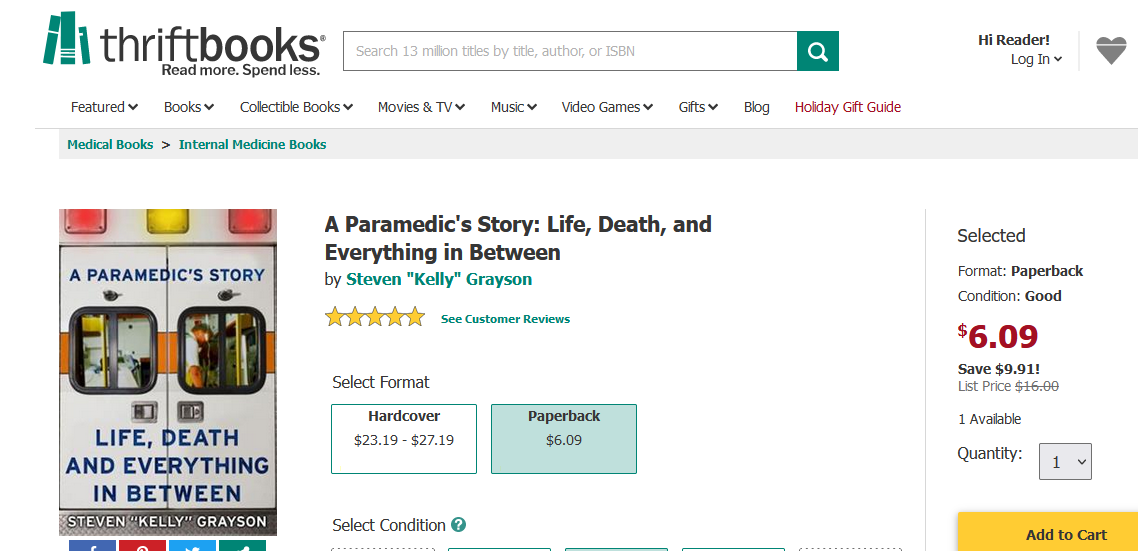The height and width of the screenshot is (551, 1138).
Task: Open the wishlist heart icon
Action: coord(1111,51)
